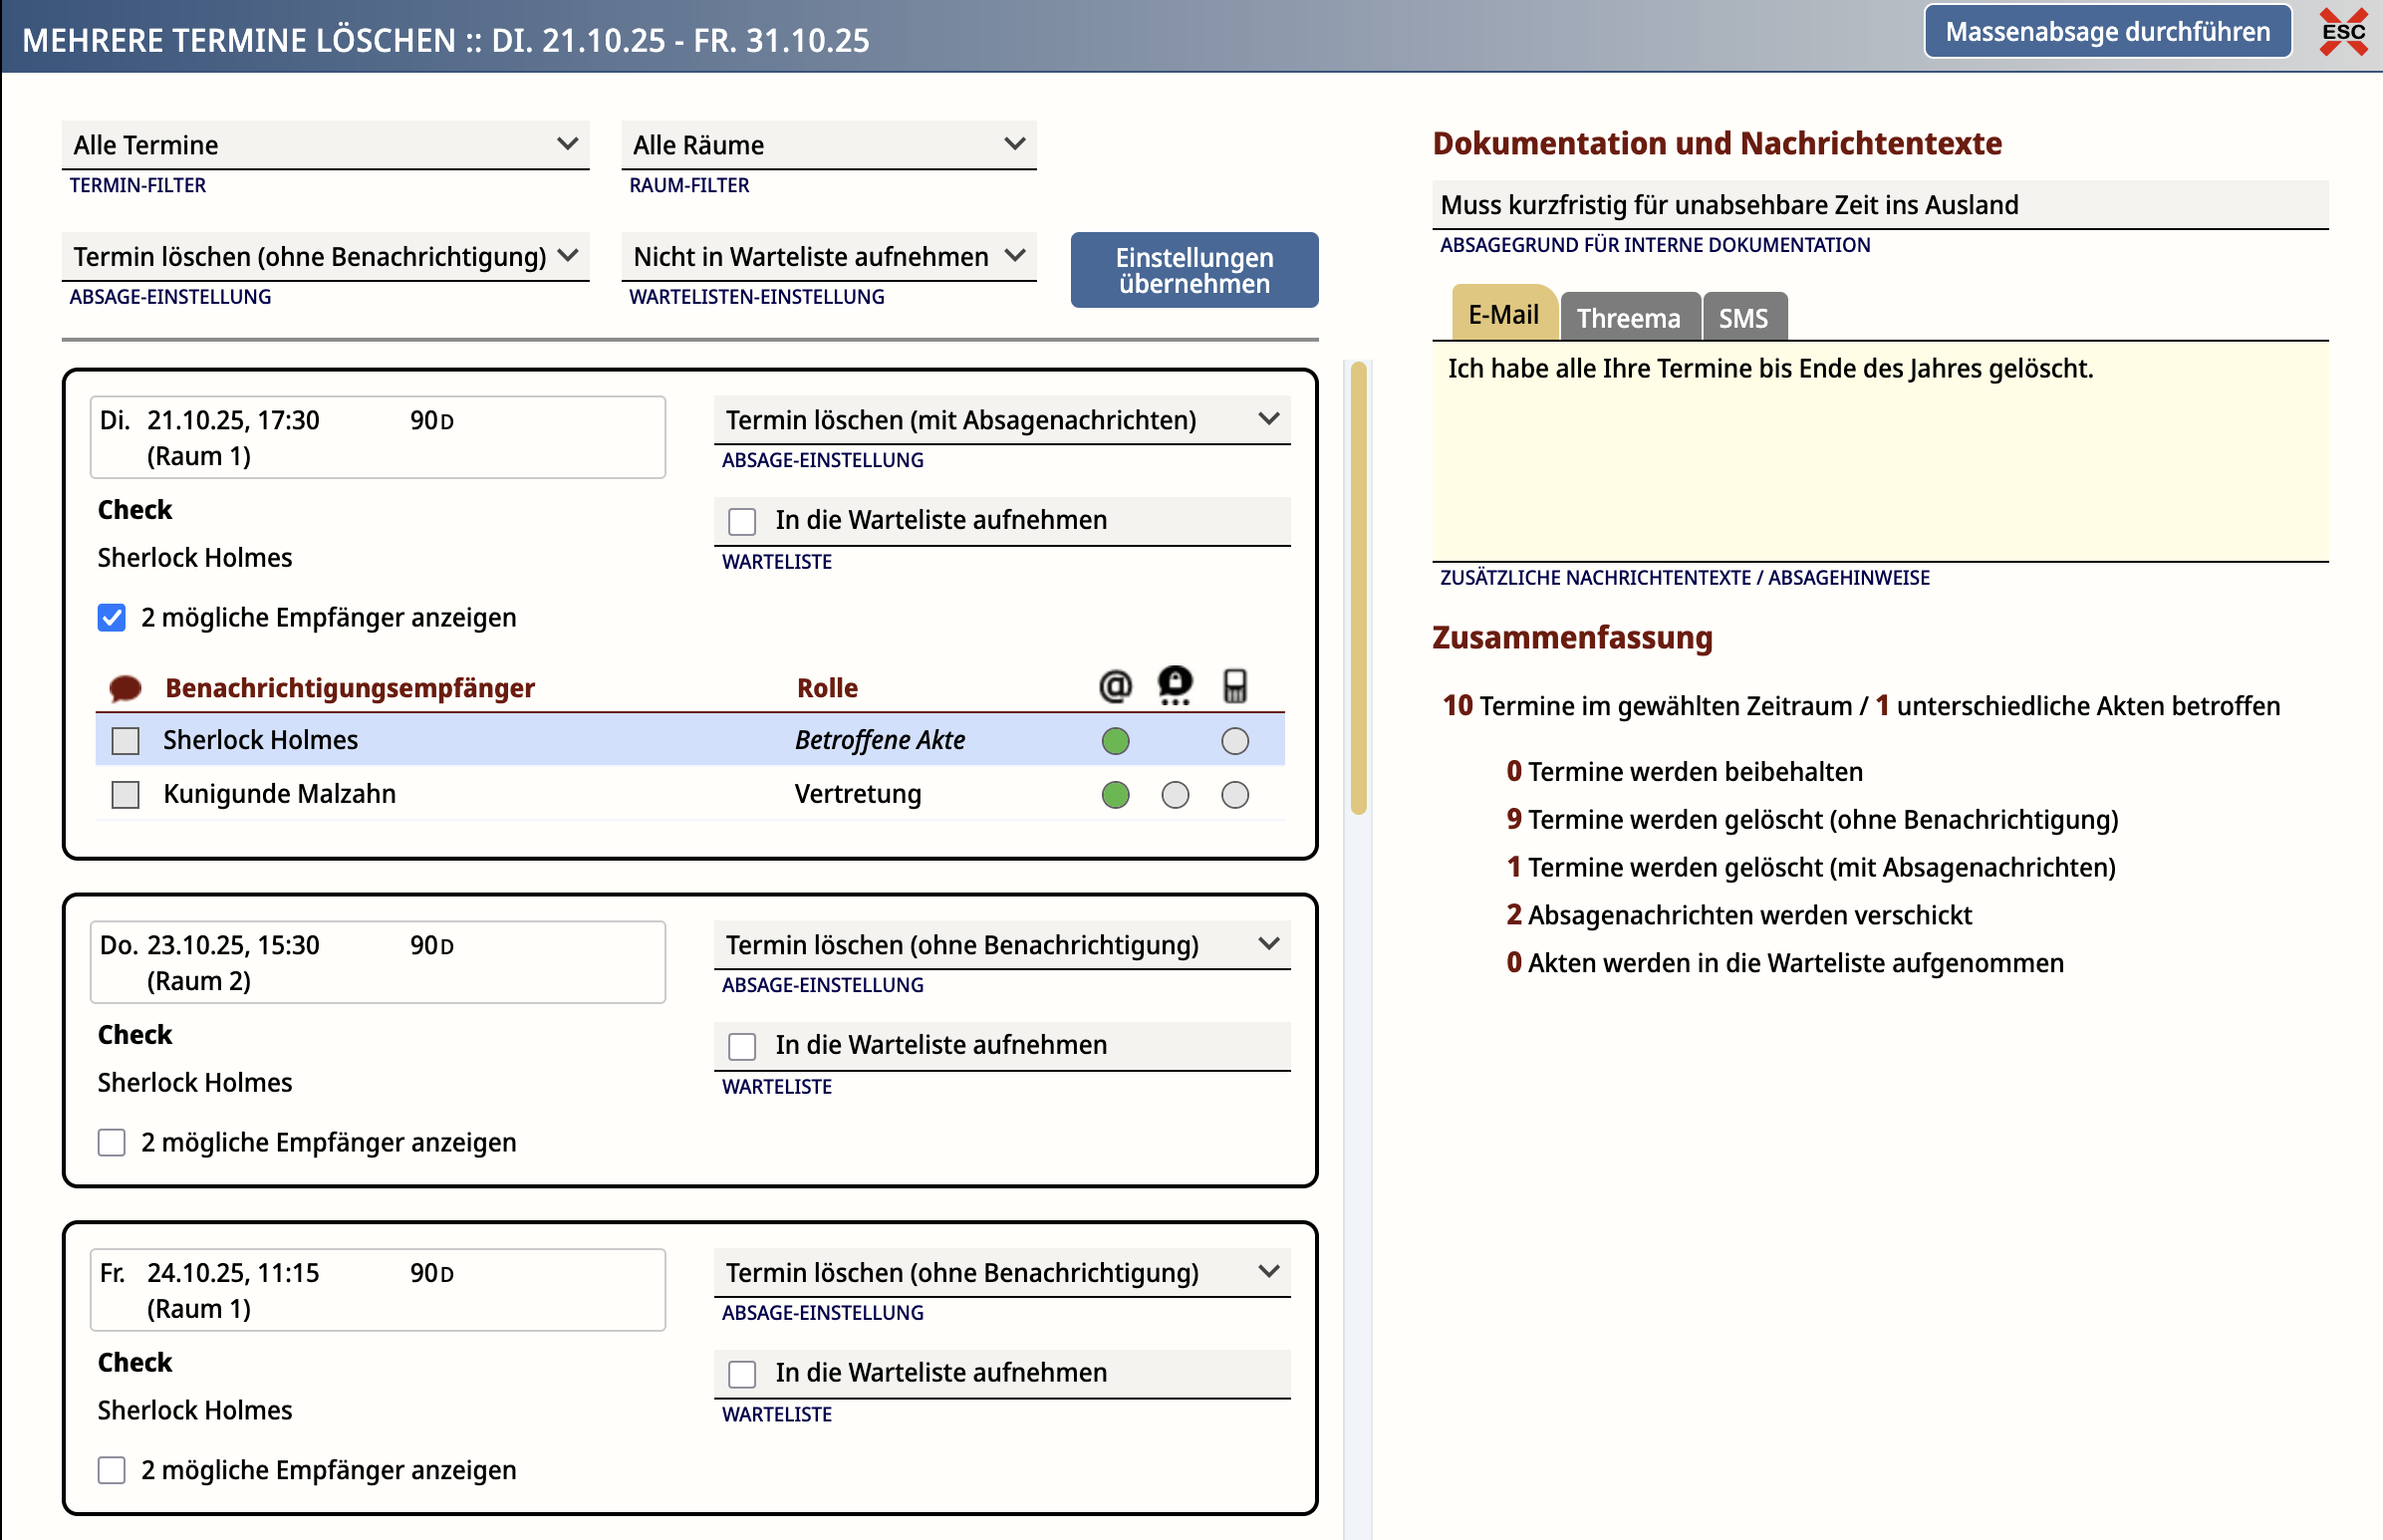The height and width of the screenshot is (1540, 2383).
Task: Click the Absagegrund documentation text field
Action: 1879,205
